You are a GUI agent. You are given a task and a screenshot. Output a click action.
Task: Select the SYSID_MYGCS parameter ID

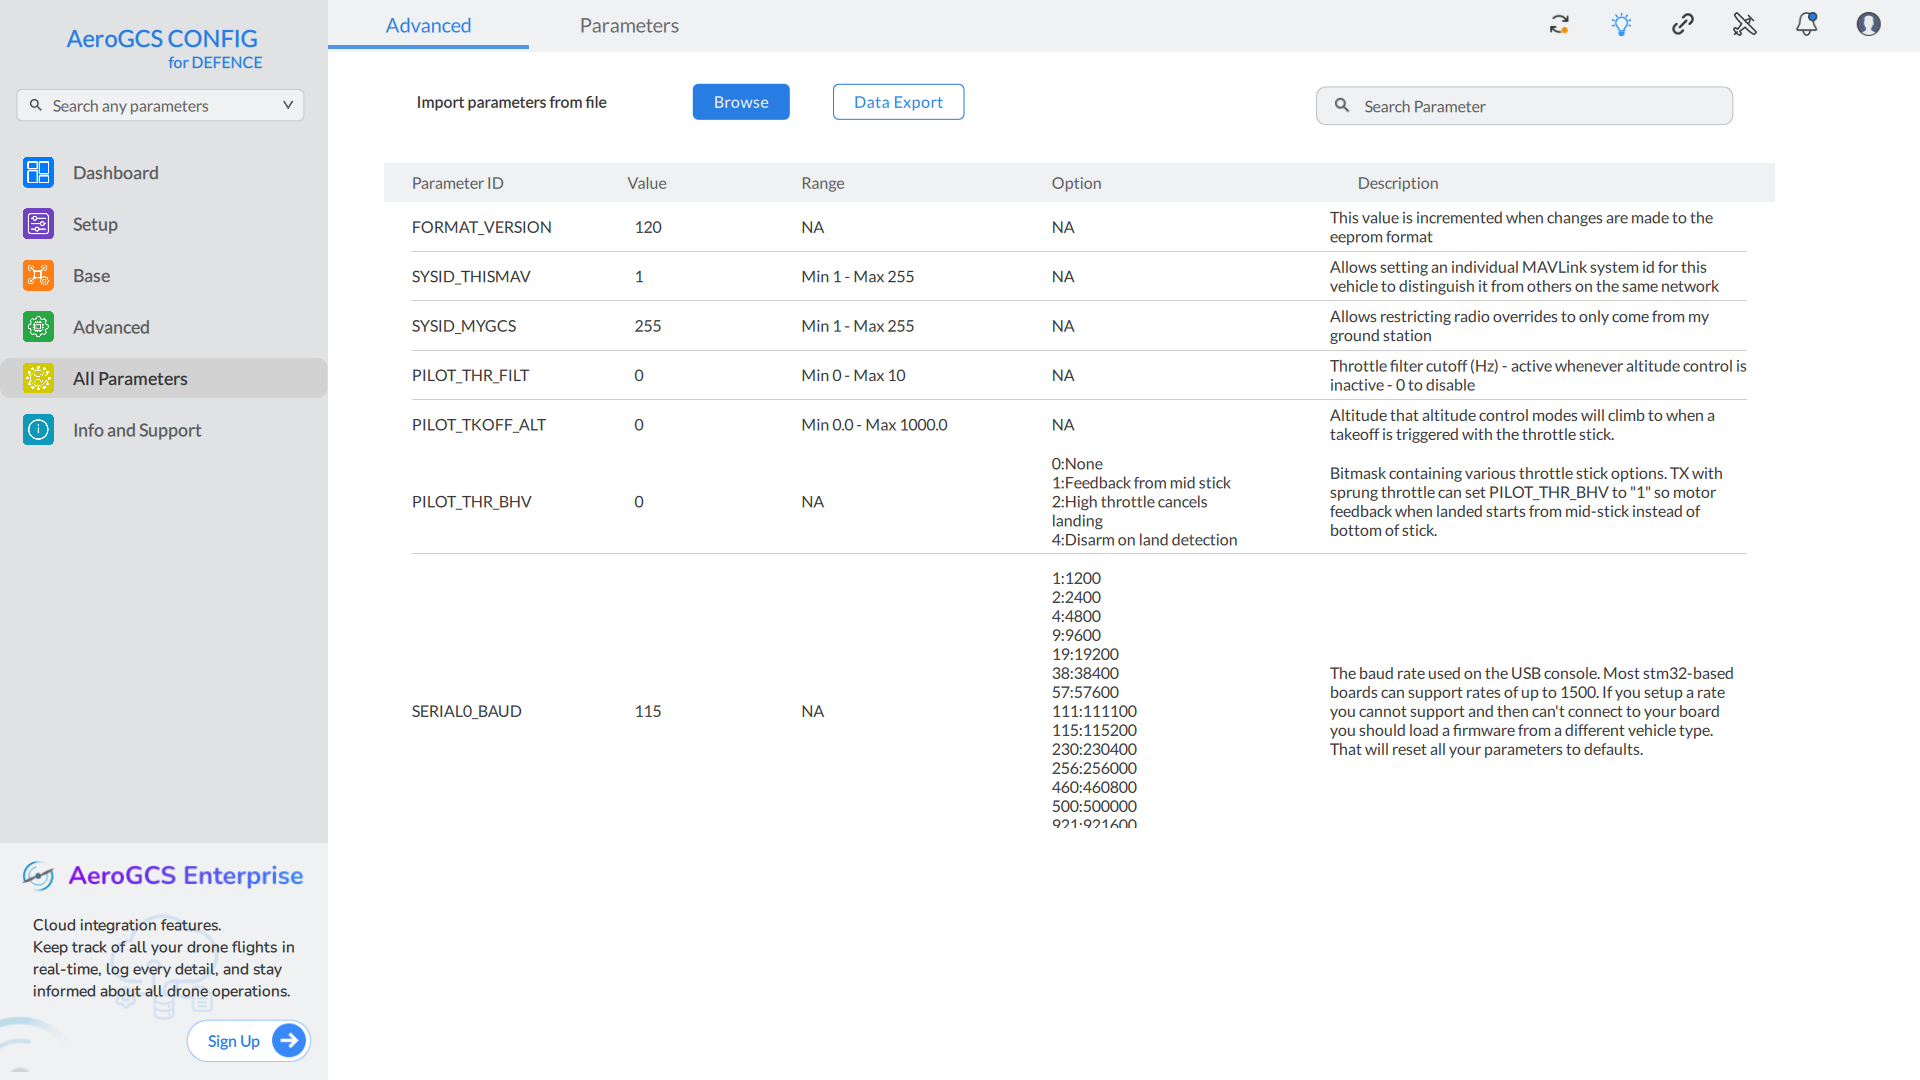click(x=464, y=326)
